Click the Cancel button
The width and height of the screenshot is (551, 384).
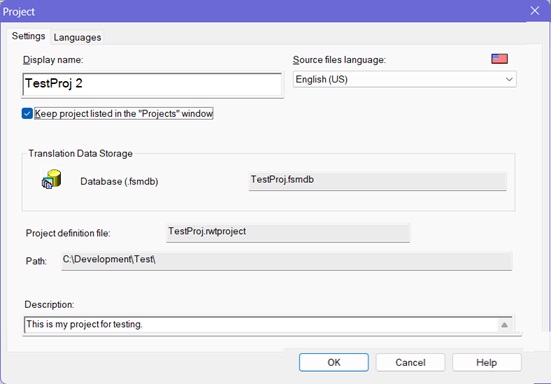pos(410,362)
